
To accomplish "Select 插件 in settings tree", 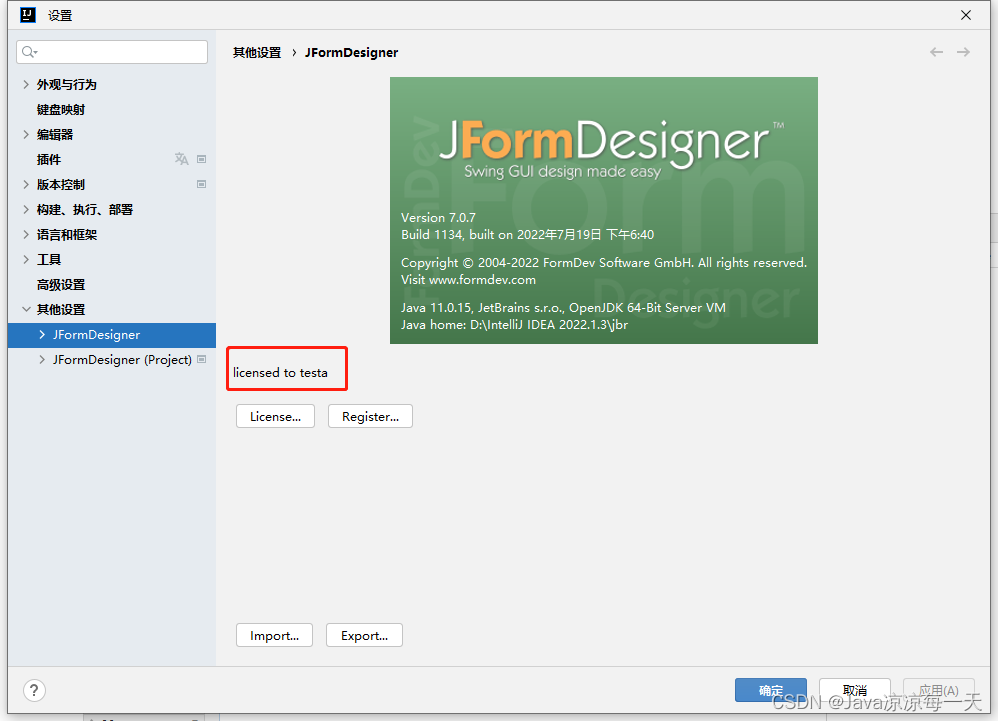I will tap(49, 159).
